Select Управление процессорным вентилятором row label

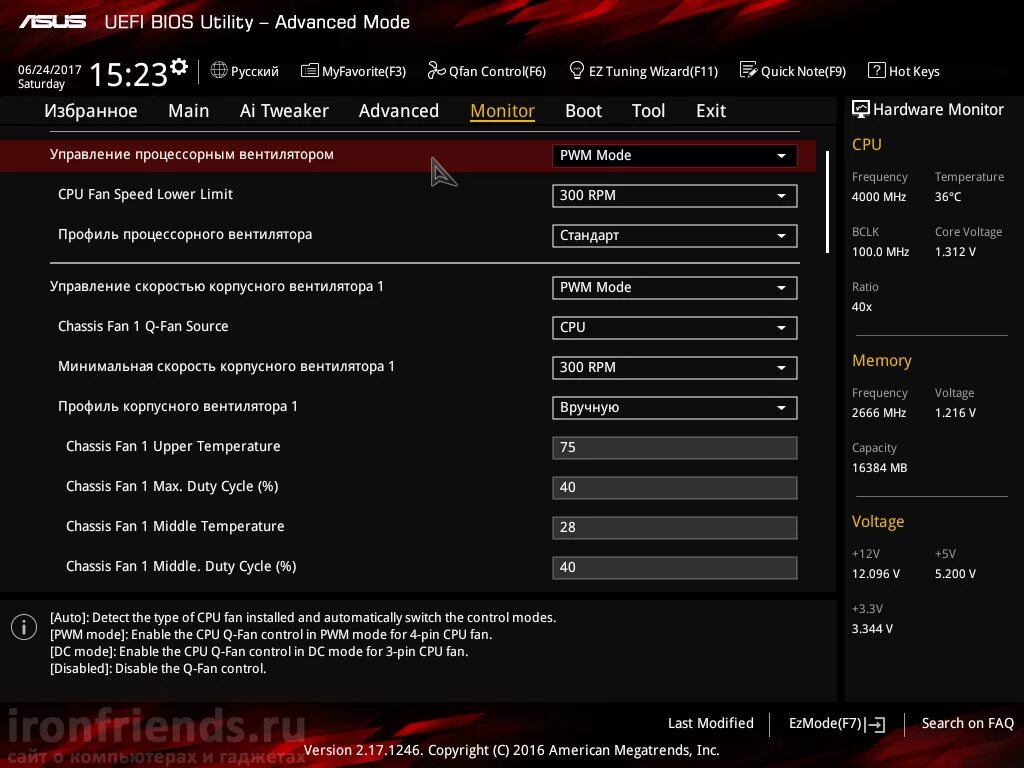(191, 155)
